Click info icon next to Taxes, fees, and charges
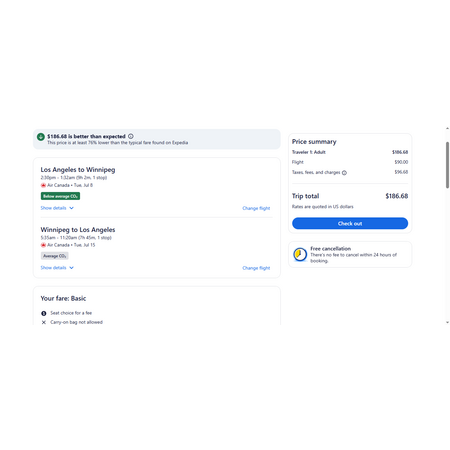 point(344,173)
